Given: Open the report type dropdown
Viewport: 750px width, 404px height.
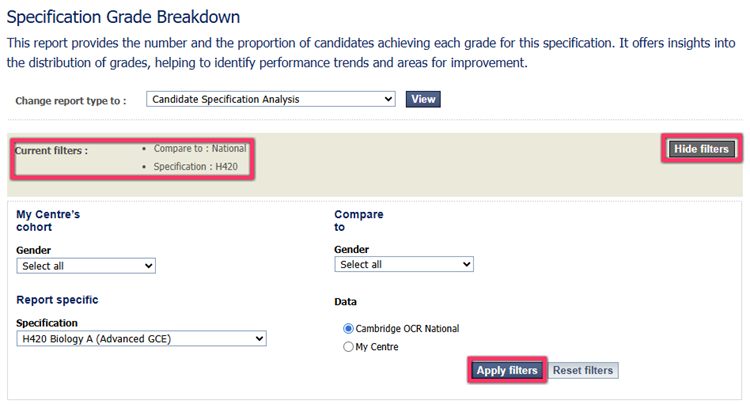Looking at the screenshot, I should coord(271,99).
